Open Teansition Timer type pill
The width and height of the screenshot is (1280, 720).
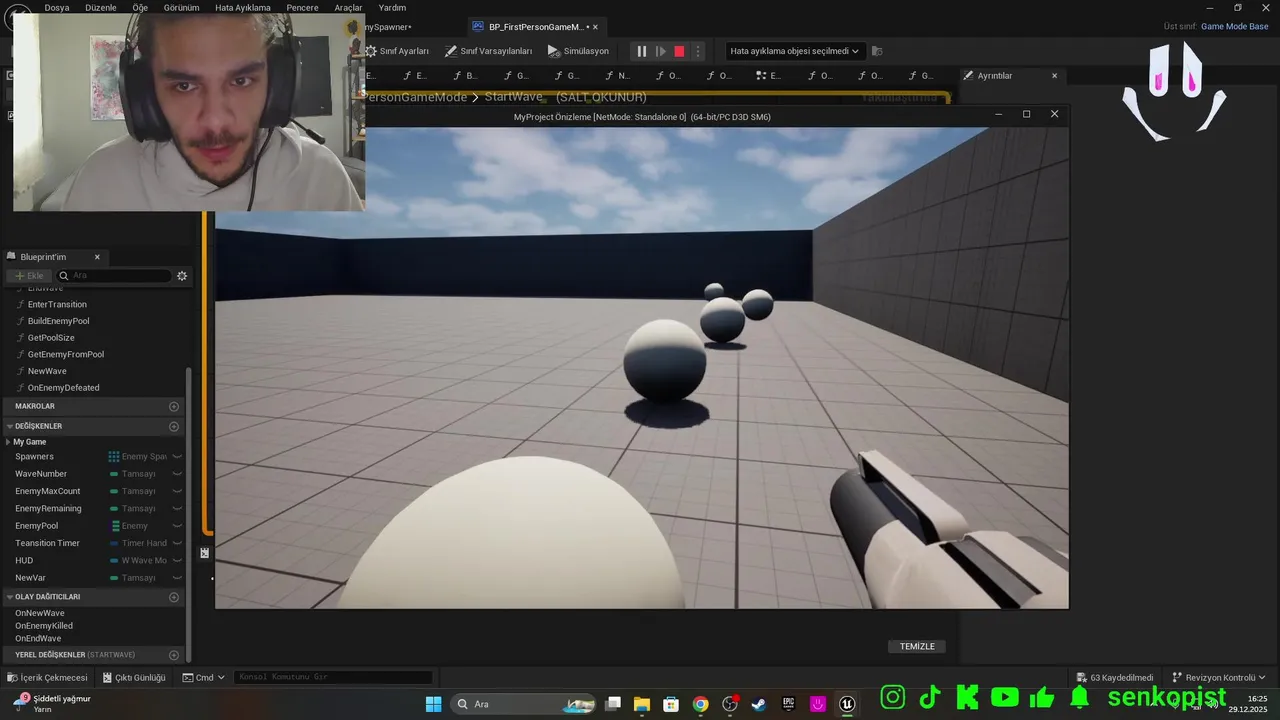point(138,543)
